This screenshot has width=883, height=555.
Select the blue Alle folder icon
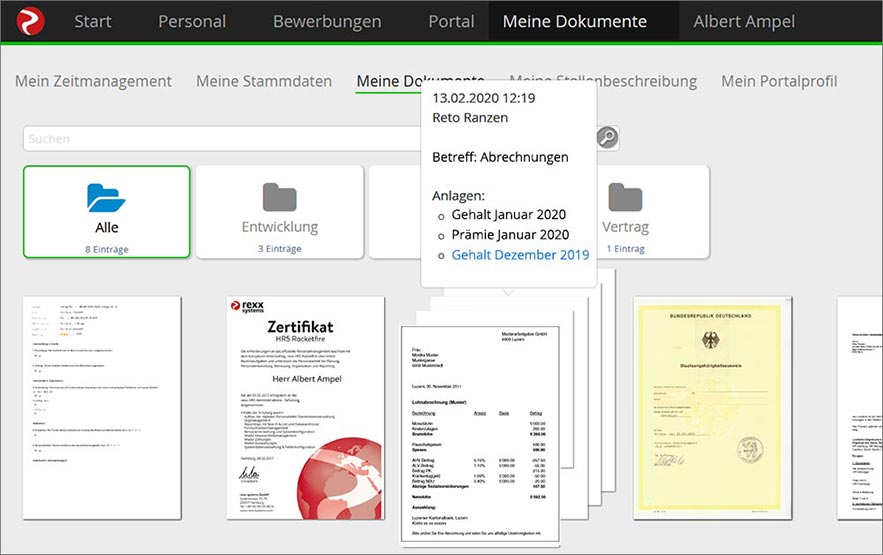point(106,198)
